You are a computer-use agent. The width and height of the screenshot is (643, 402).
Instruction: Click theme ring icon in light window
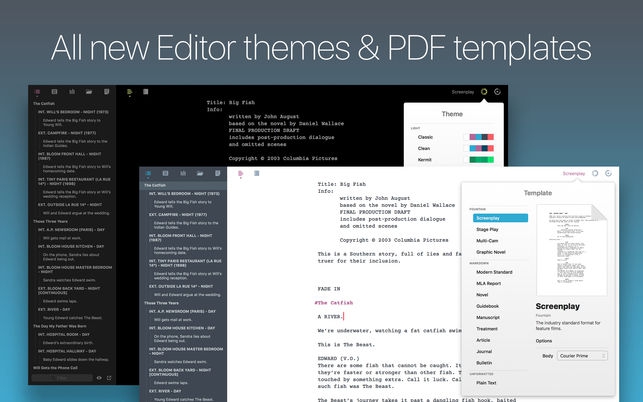[595, 174]
